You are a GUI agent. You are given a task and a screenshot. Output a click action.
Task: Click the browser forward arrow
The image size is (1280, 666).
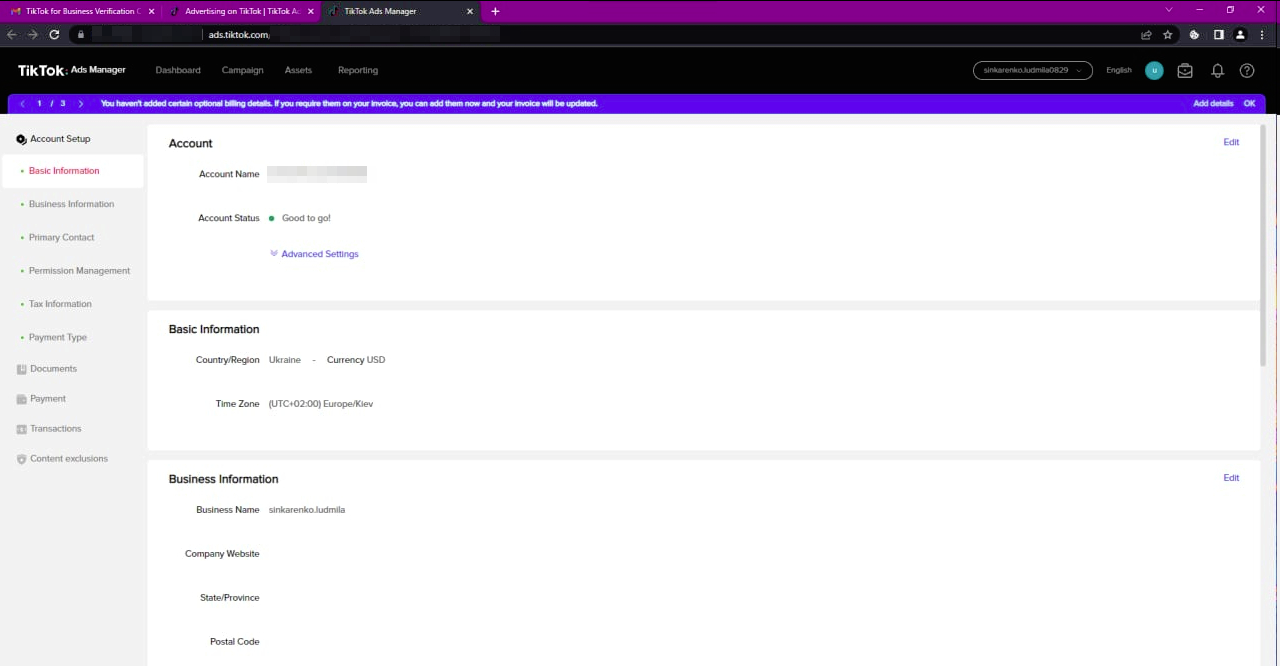coord(33,34)
